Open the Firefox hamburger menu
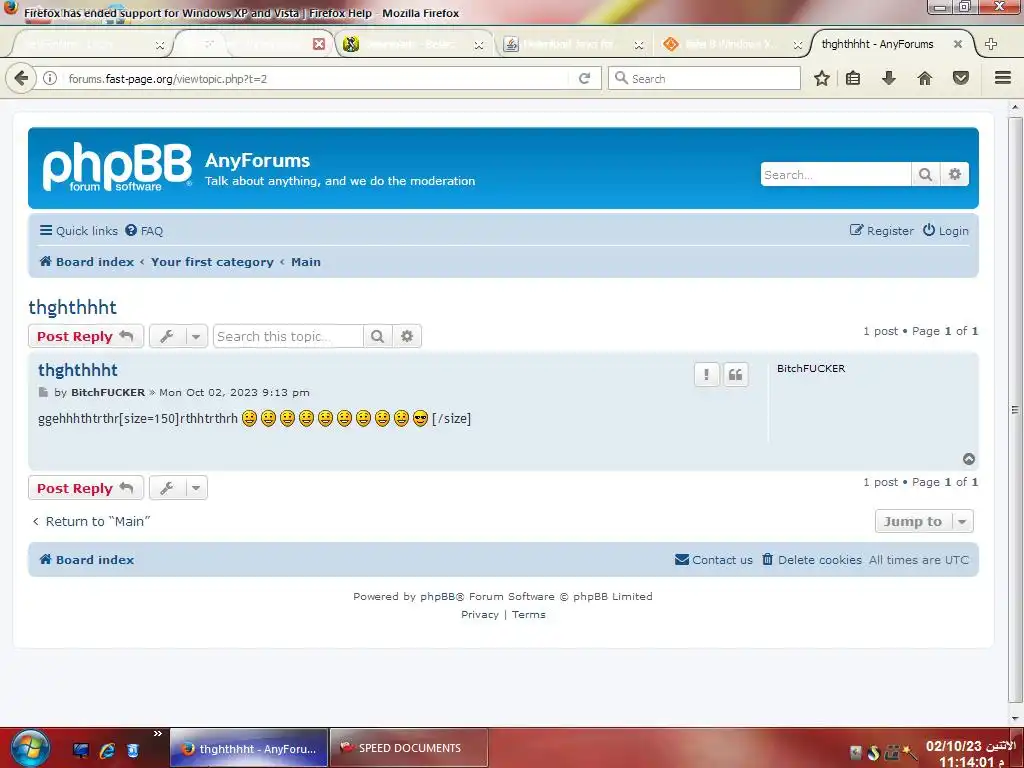 (1003, 78)
